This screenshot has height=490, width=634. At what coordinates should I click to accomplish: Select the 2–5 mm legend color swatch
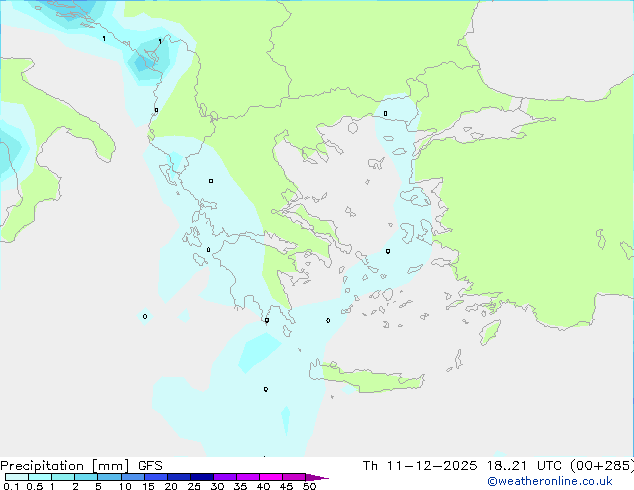pyautogui.click(x=86, y=477)
